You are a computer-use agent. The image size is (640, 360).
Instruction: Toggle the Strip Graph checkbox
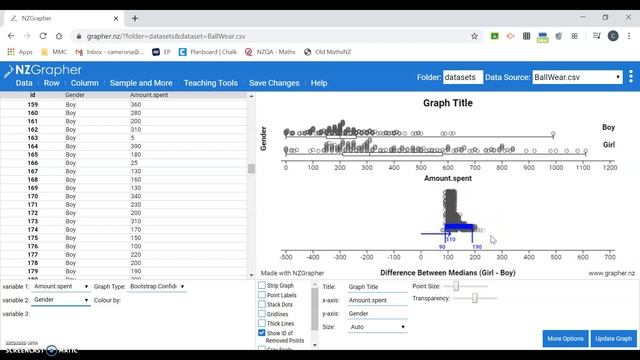tap(262, 285)
